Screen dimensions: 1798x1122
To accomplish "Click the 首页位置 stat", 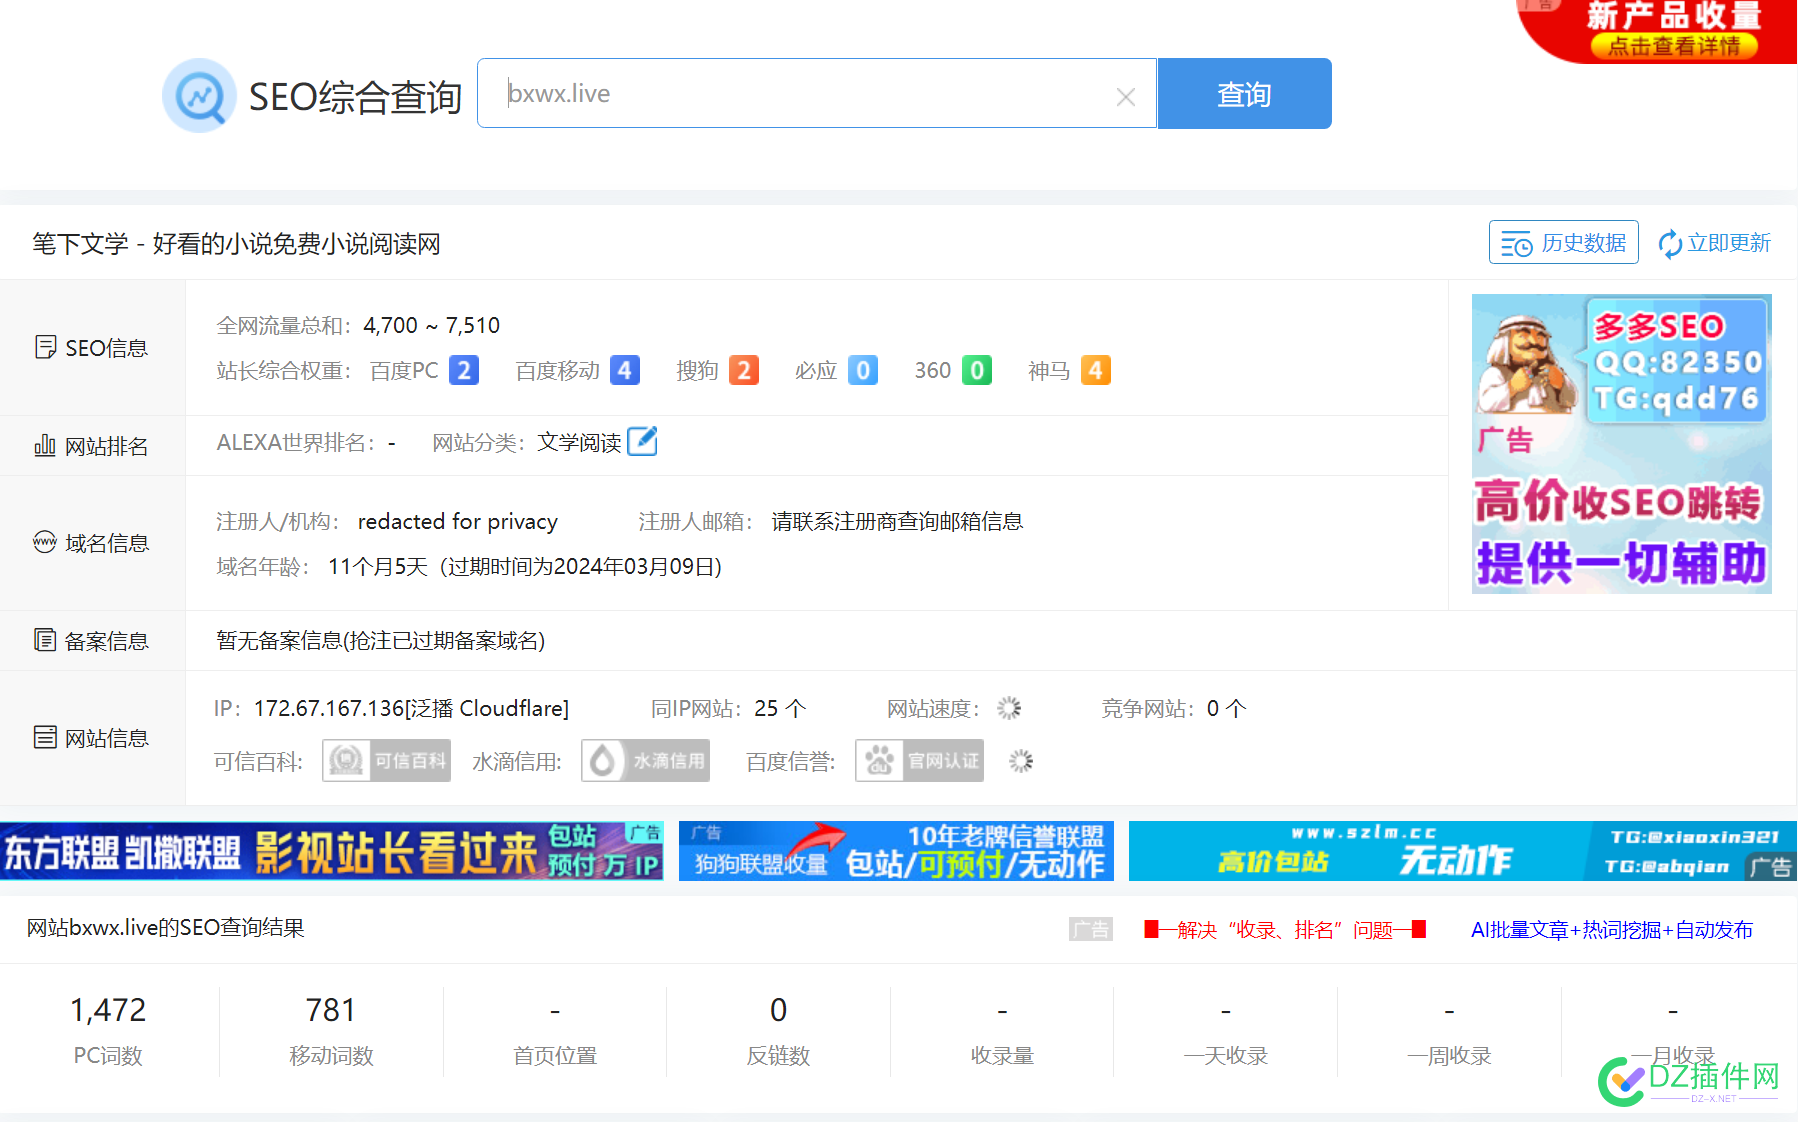I will point(555,1030).
